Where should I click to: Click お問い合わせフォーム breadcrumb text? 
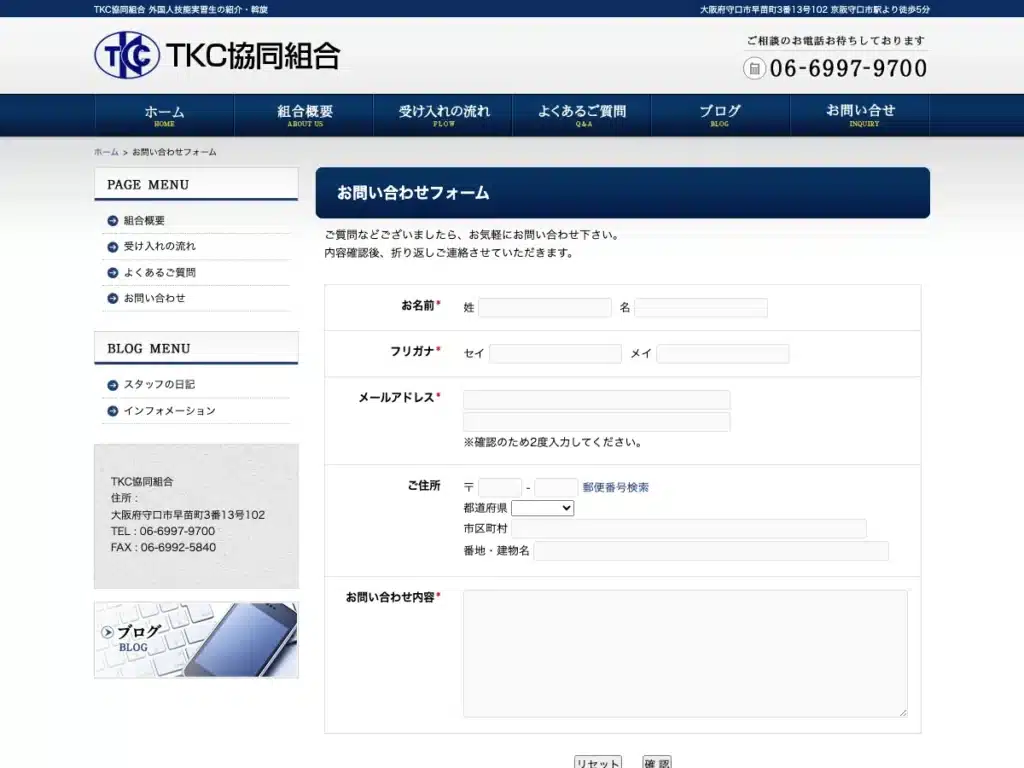click(x=174, y=152)
